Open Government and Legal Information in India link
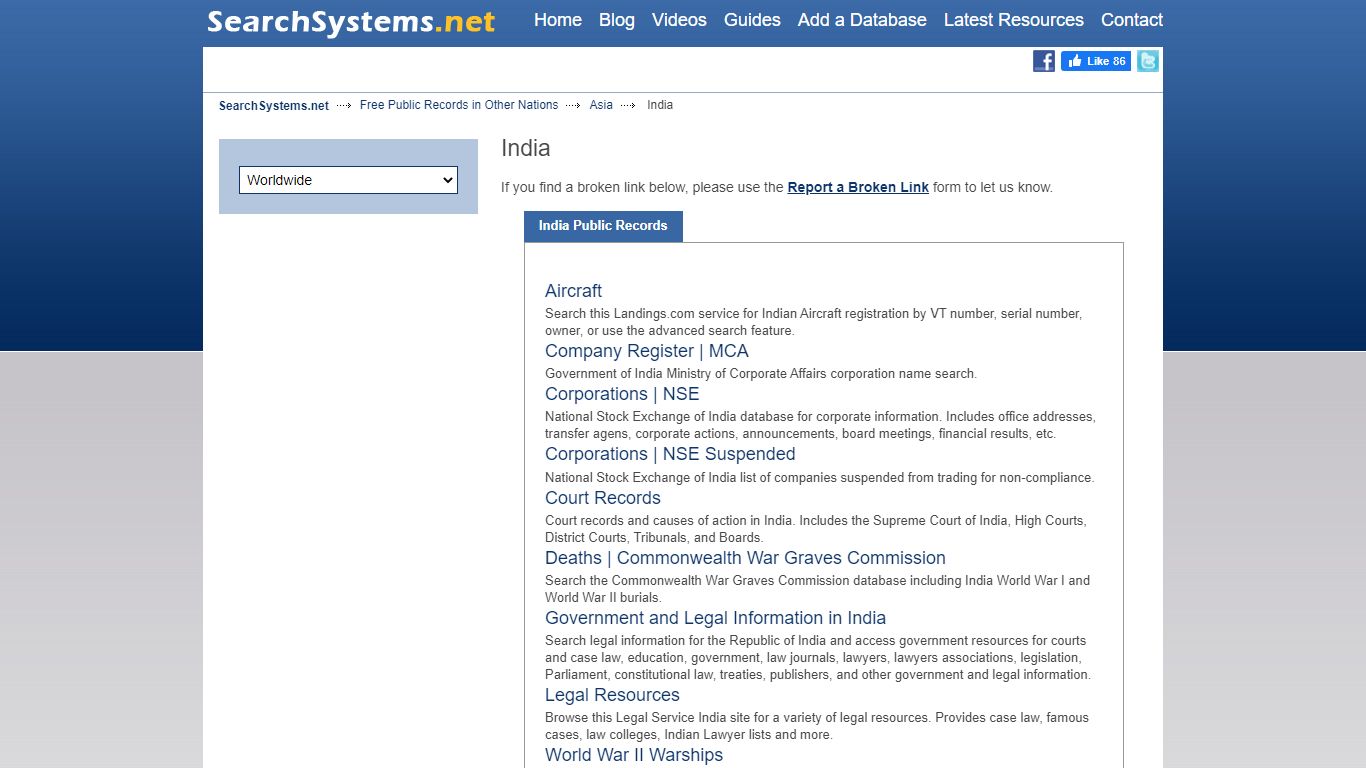Viewport: 1366px width, 768px height. [x=715, y=618]
